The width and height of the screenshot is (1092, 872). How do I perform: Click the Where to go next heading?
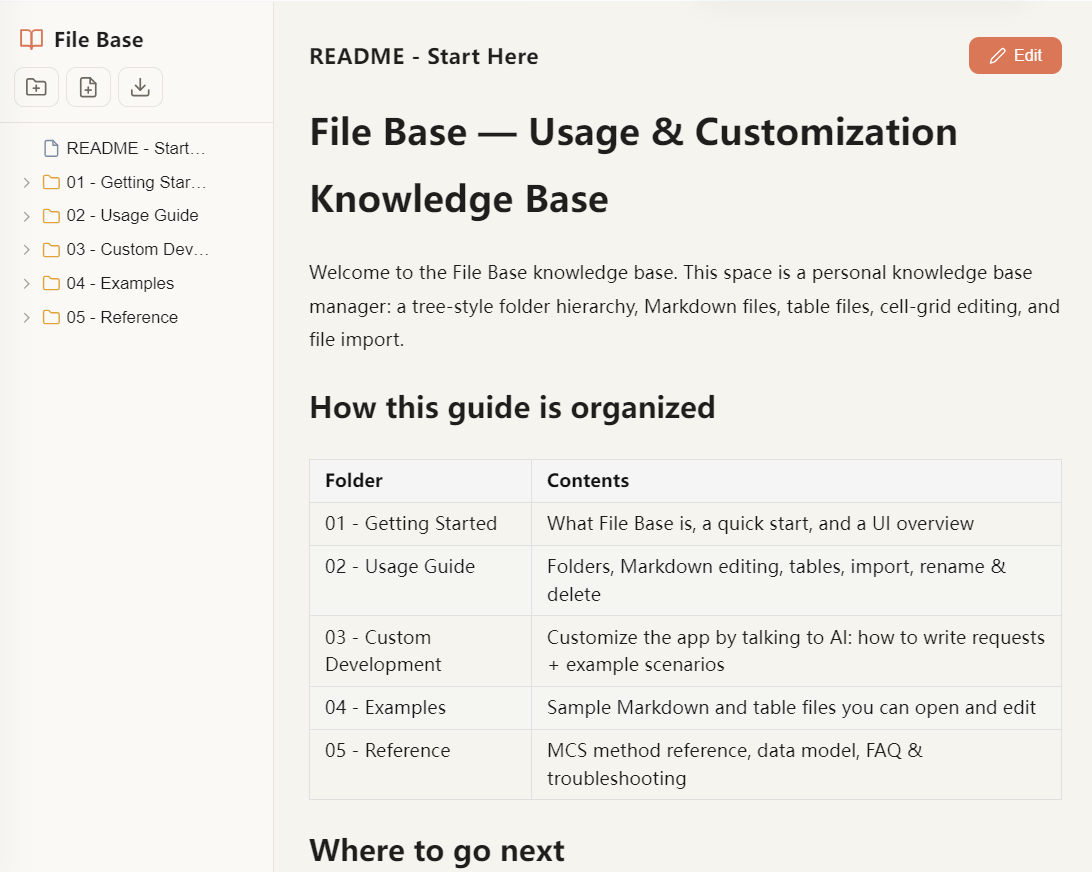(x=437, y=850)
